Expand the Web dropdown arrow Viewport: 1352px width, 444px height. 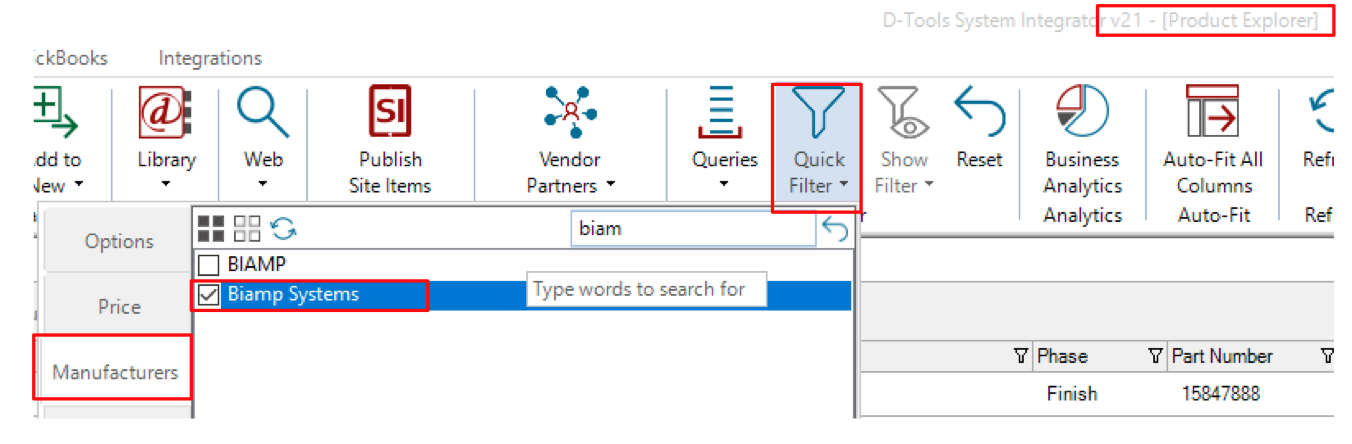[x=263, y=184]
